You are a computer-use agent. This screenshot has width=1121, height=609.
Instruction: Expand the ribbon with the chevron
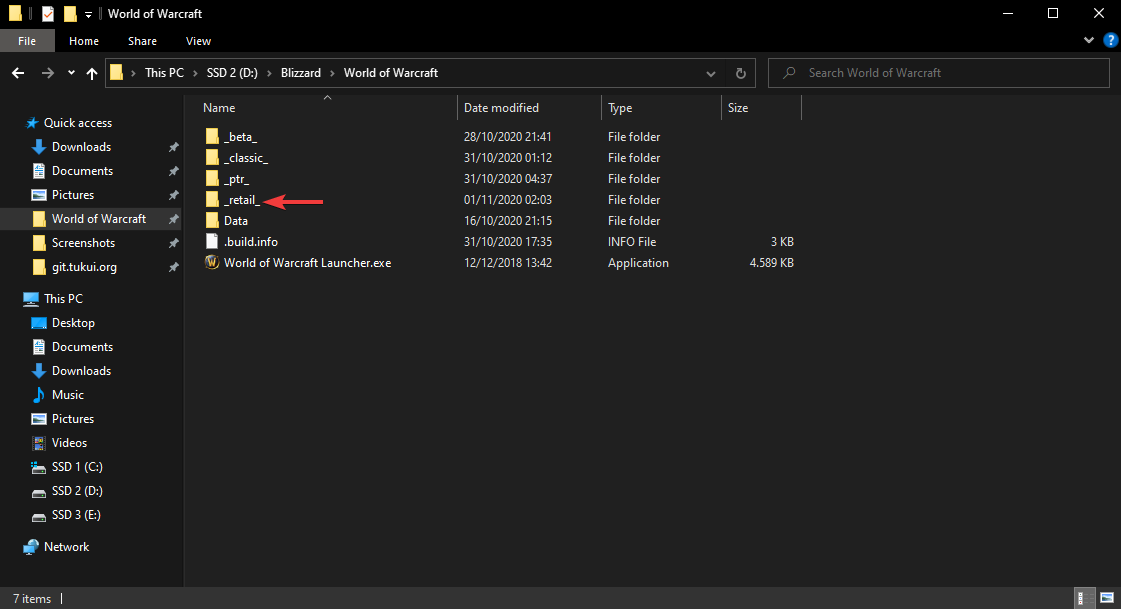point(1089,41)
